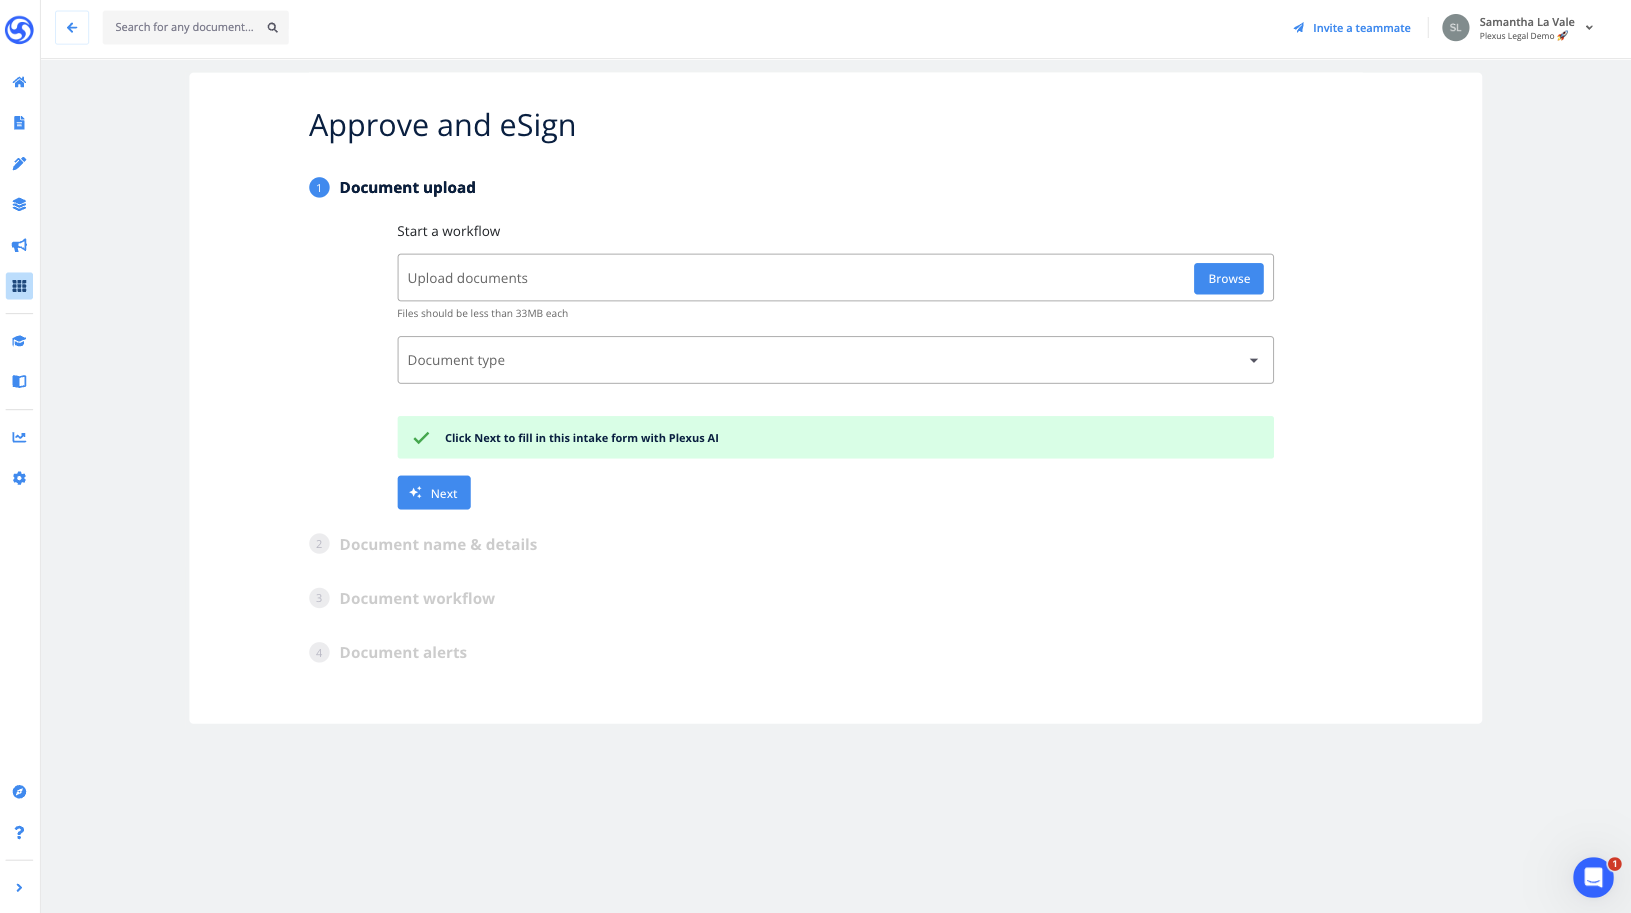Open the Home icon in sidebar

point(19,82)
